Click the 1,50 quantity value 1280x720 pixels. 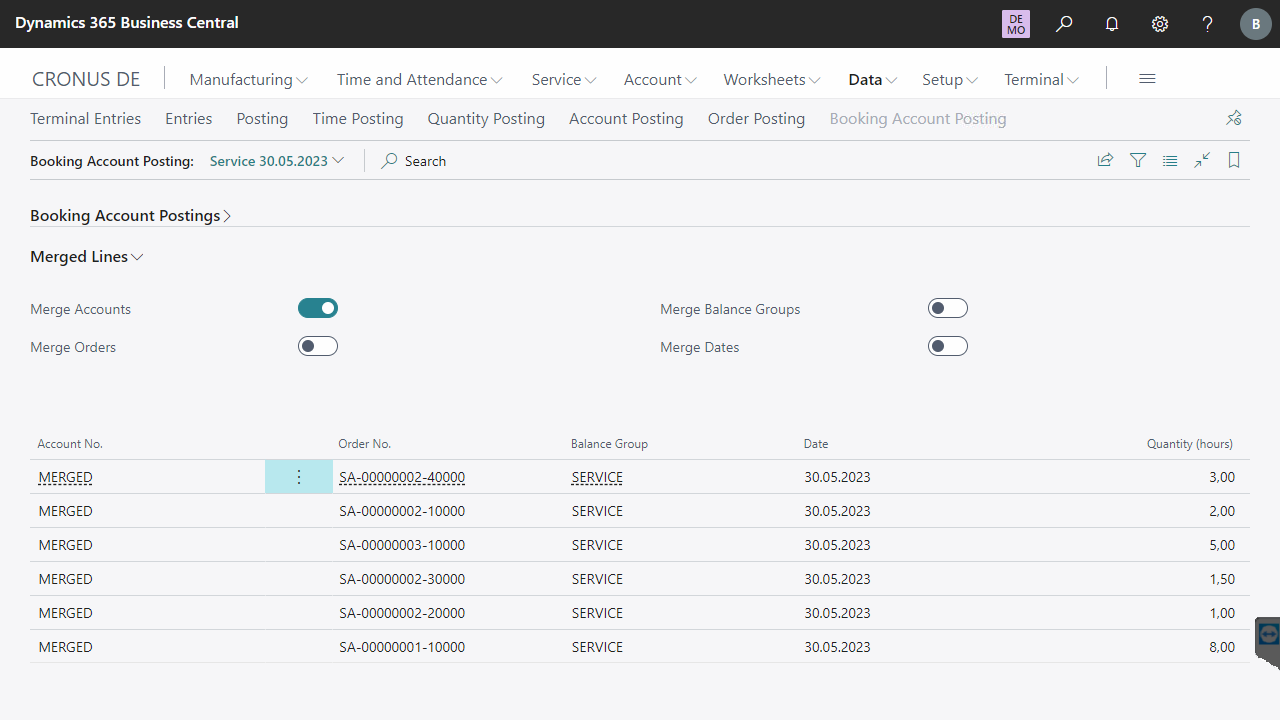(1222, 579)
